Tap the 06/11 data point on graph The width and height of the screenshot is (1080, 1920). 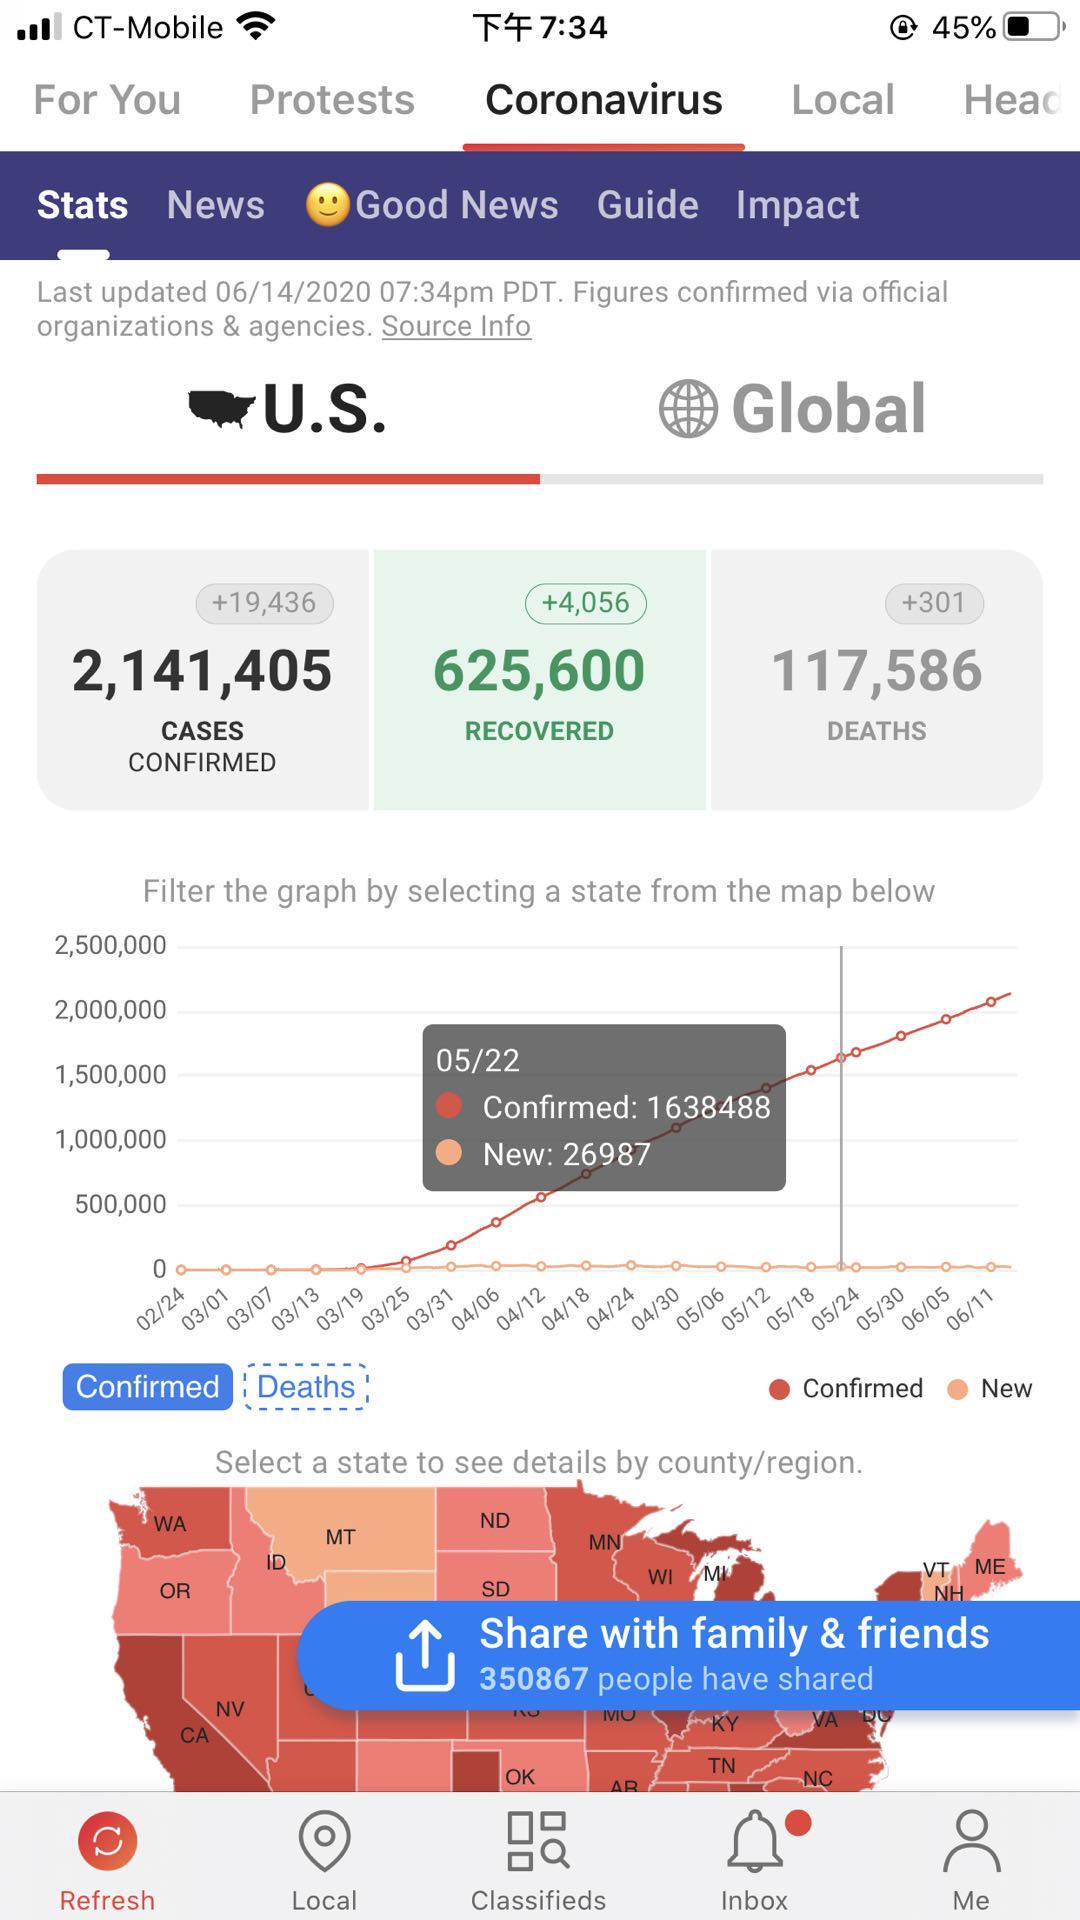[x=991, y=1001]
